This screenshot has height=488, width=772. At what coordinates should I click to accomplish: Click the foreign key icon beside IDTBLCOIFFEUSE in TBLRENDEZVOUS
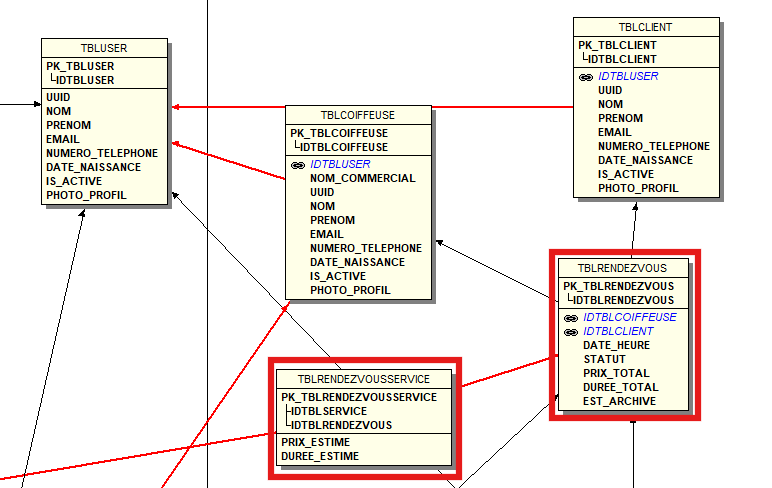click(571, 318)
